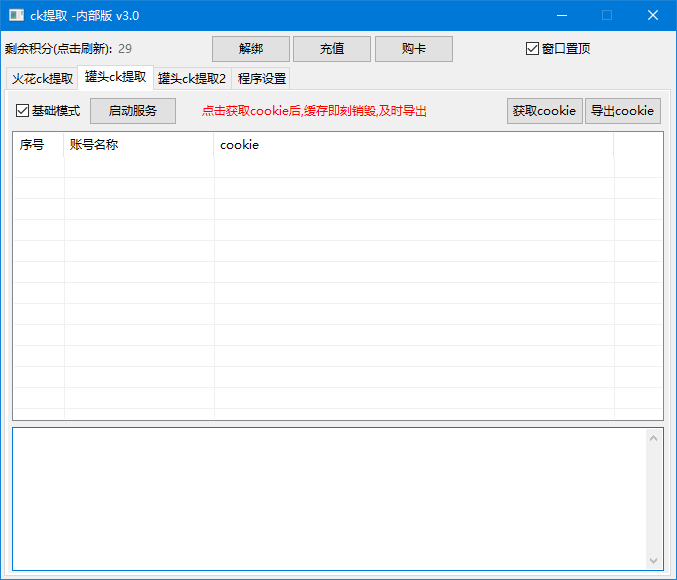This screenshot has width=677, height=580.
Task: Open the 充值 recharge button
Action: [x=331, y=49]
